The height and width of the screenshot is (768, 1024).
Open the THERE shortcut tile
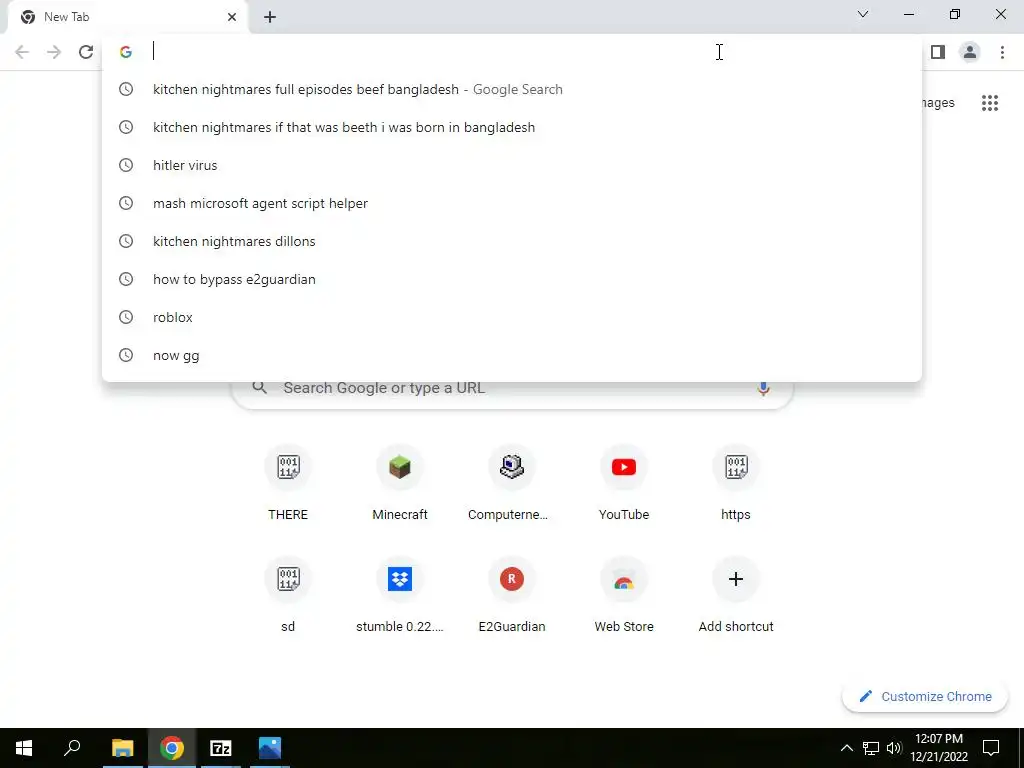click(x=288, y=484)
